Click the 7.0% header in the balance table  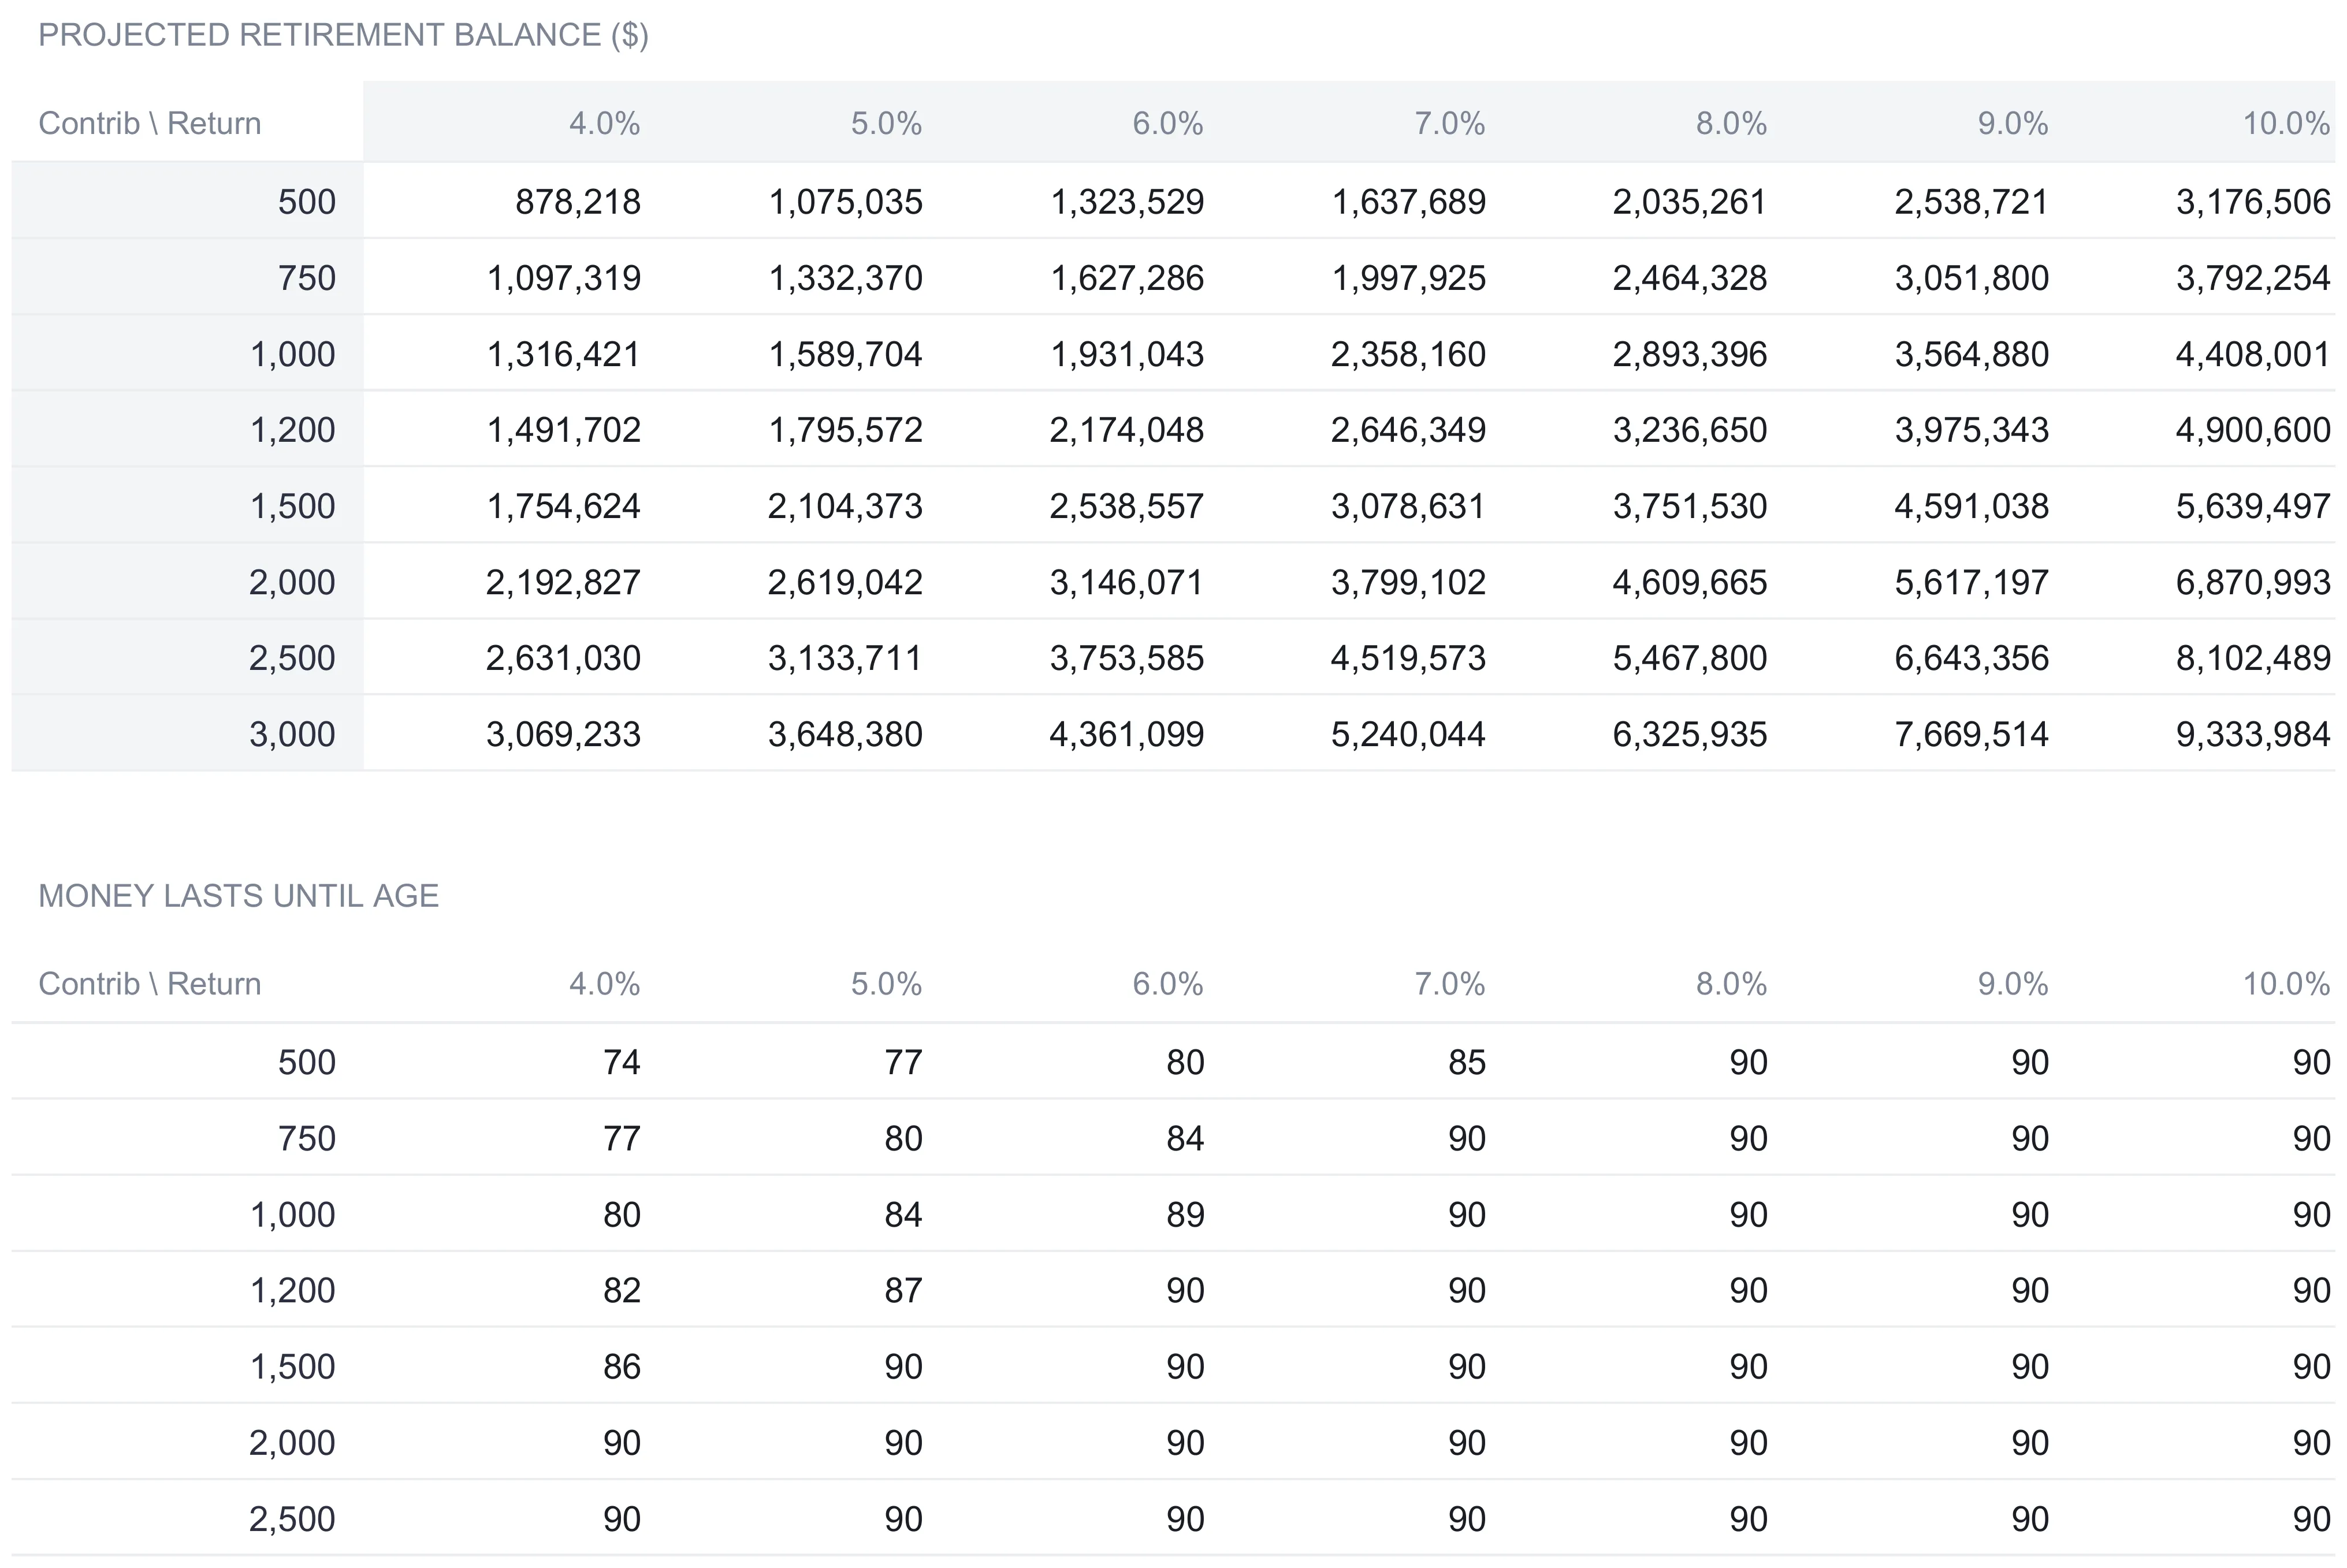click(x=1449, y=123)
